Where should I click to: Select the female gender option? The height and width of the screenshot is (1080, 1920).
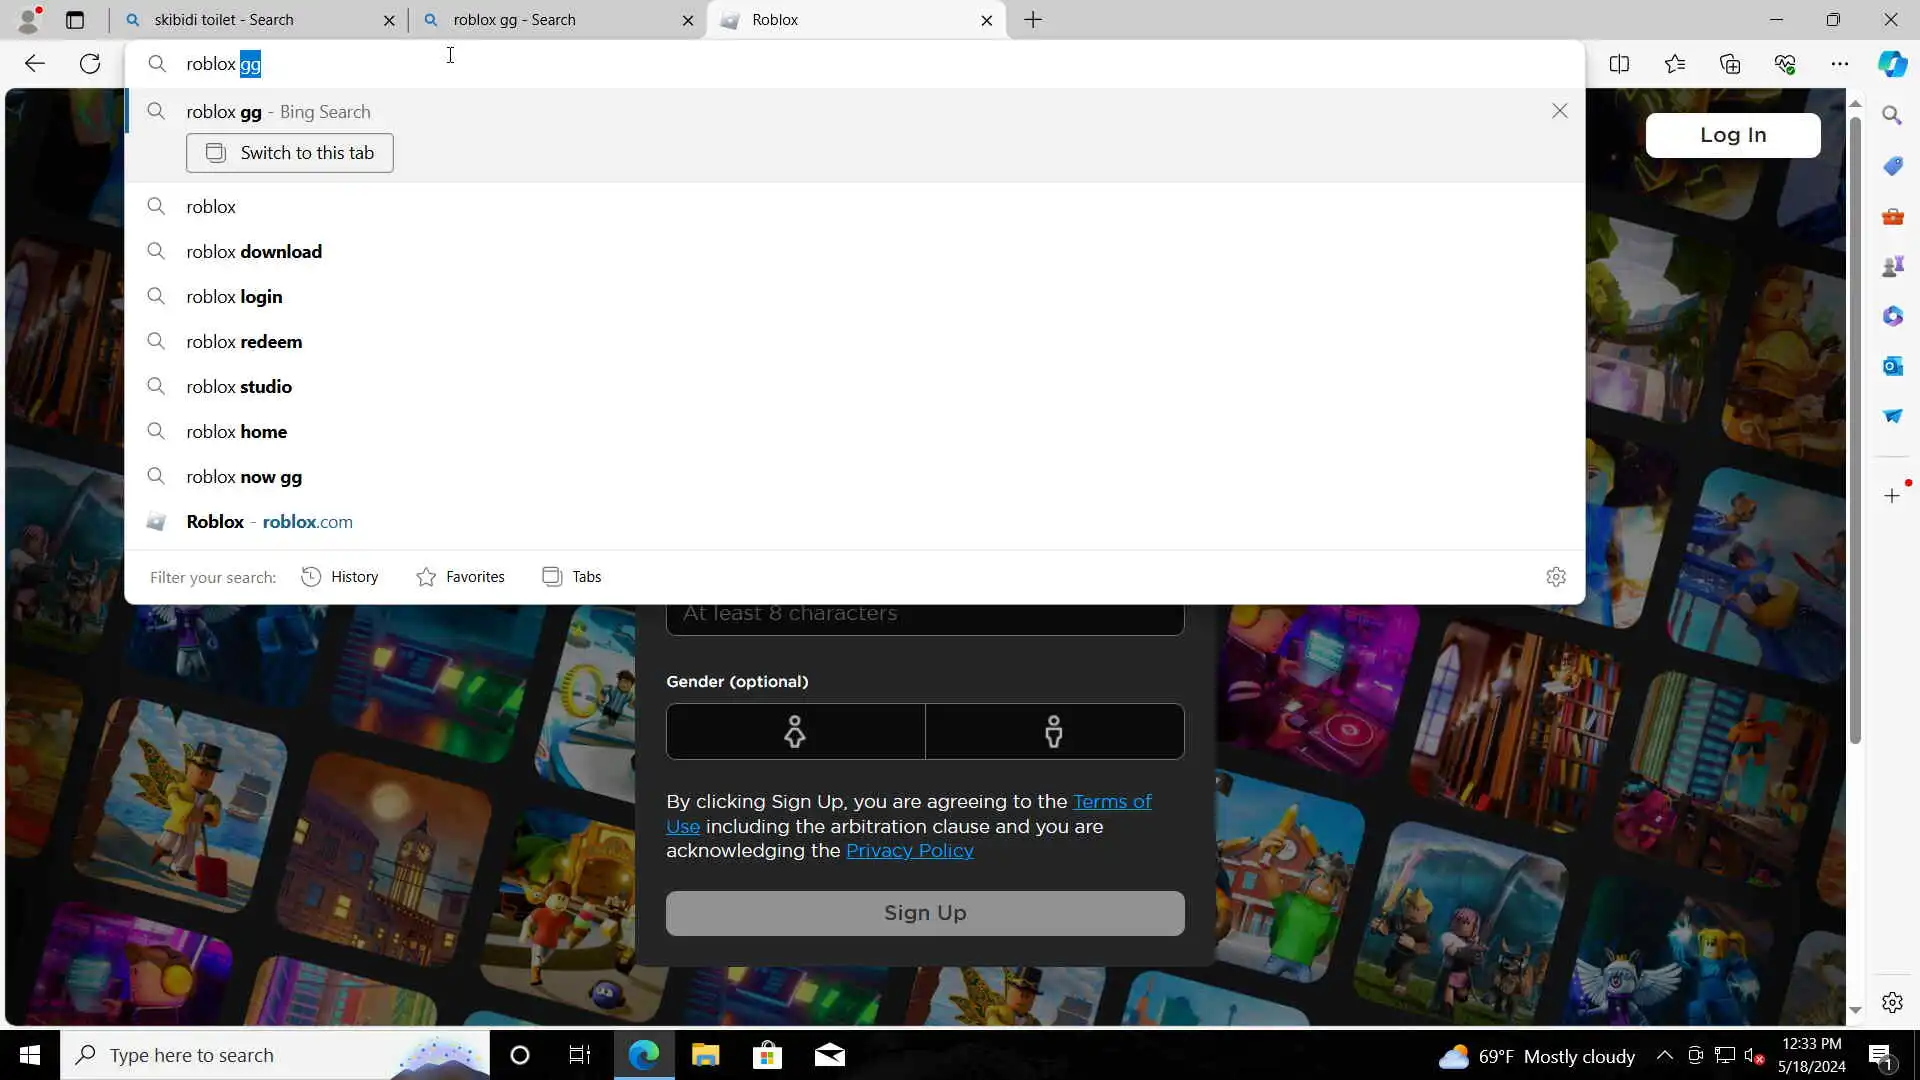tap(795, 731)
